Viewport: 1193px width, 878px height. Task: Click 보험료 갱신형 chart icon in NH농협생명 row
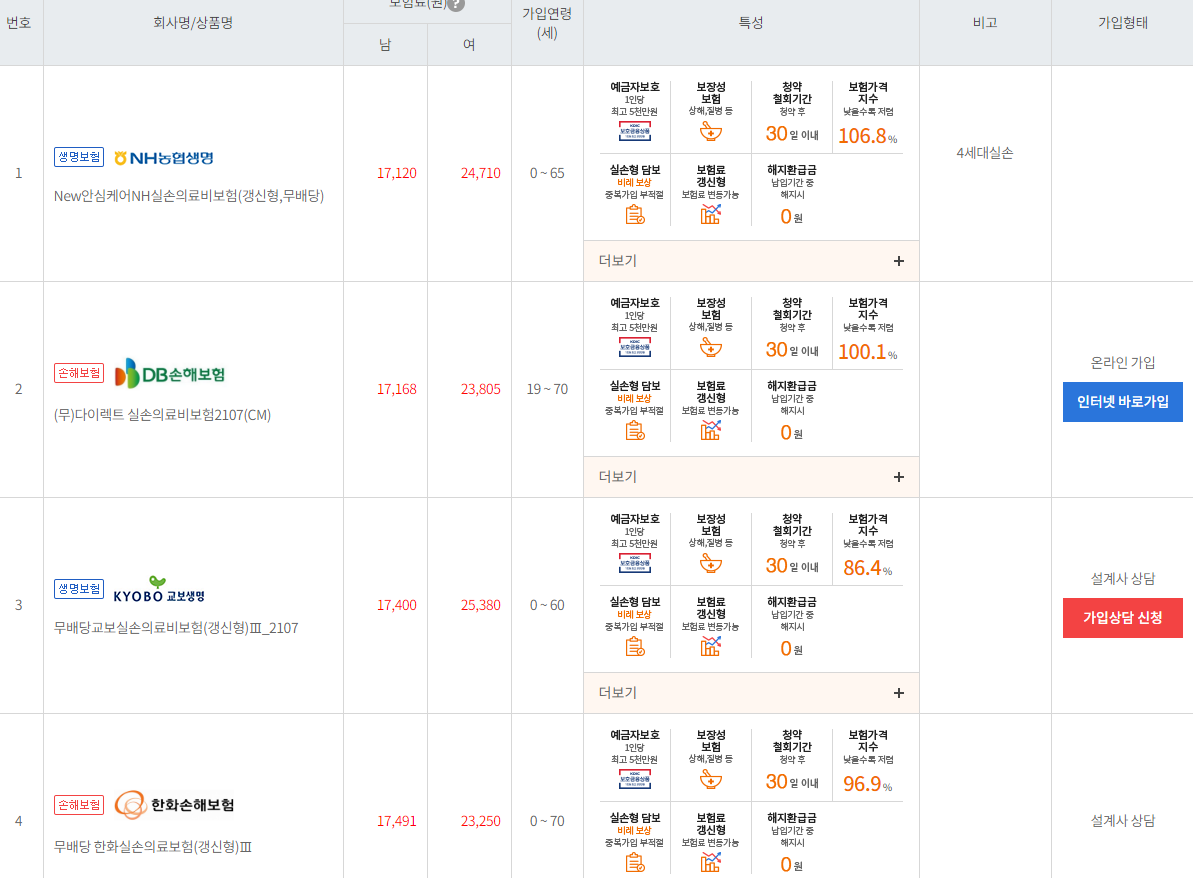711,215
